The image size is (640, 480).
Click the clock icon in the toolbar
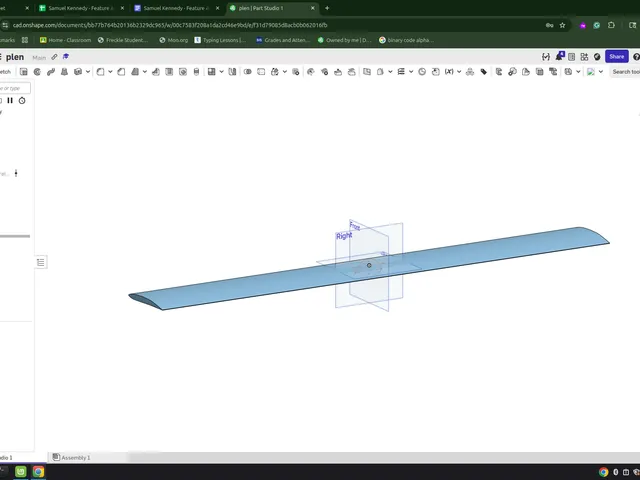[x=422, y=72]
